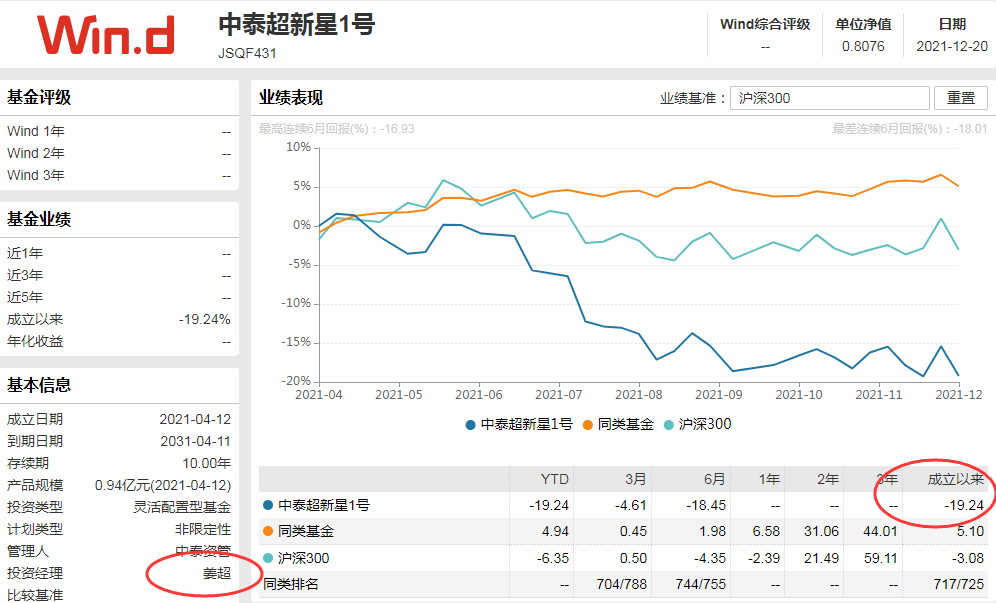Click the 2021-12 endpoint on the chart axis

click(x=959, y=395)
